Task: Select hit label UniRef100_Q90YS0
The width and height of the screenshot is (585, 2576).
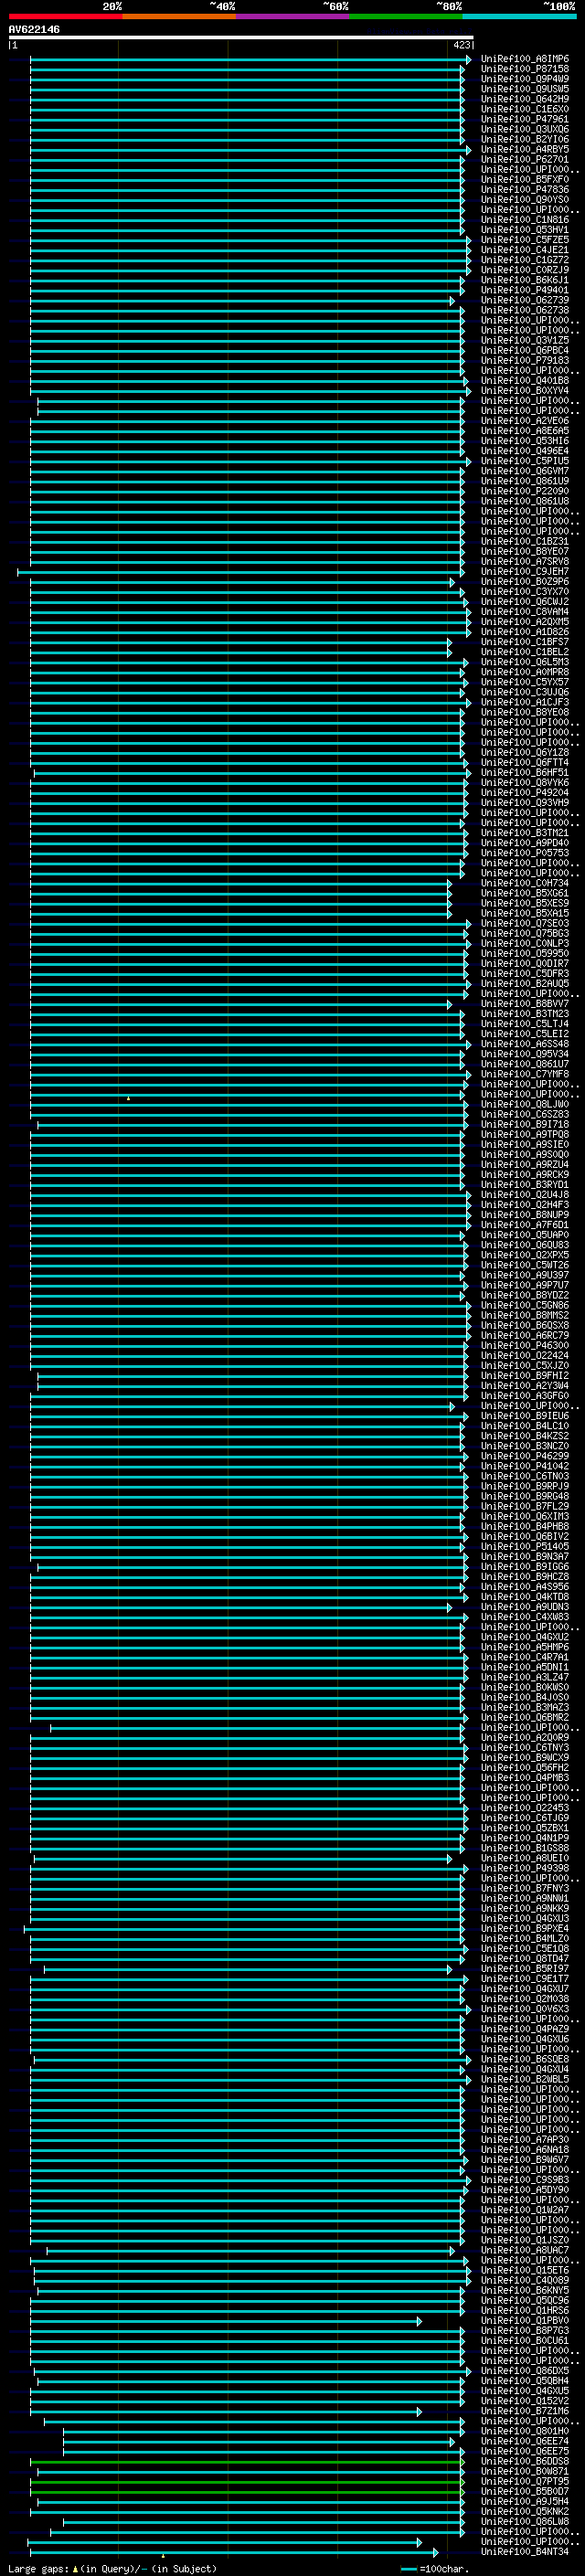Action: point(525,199)
